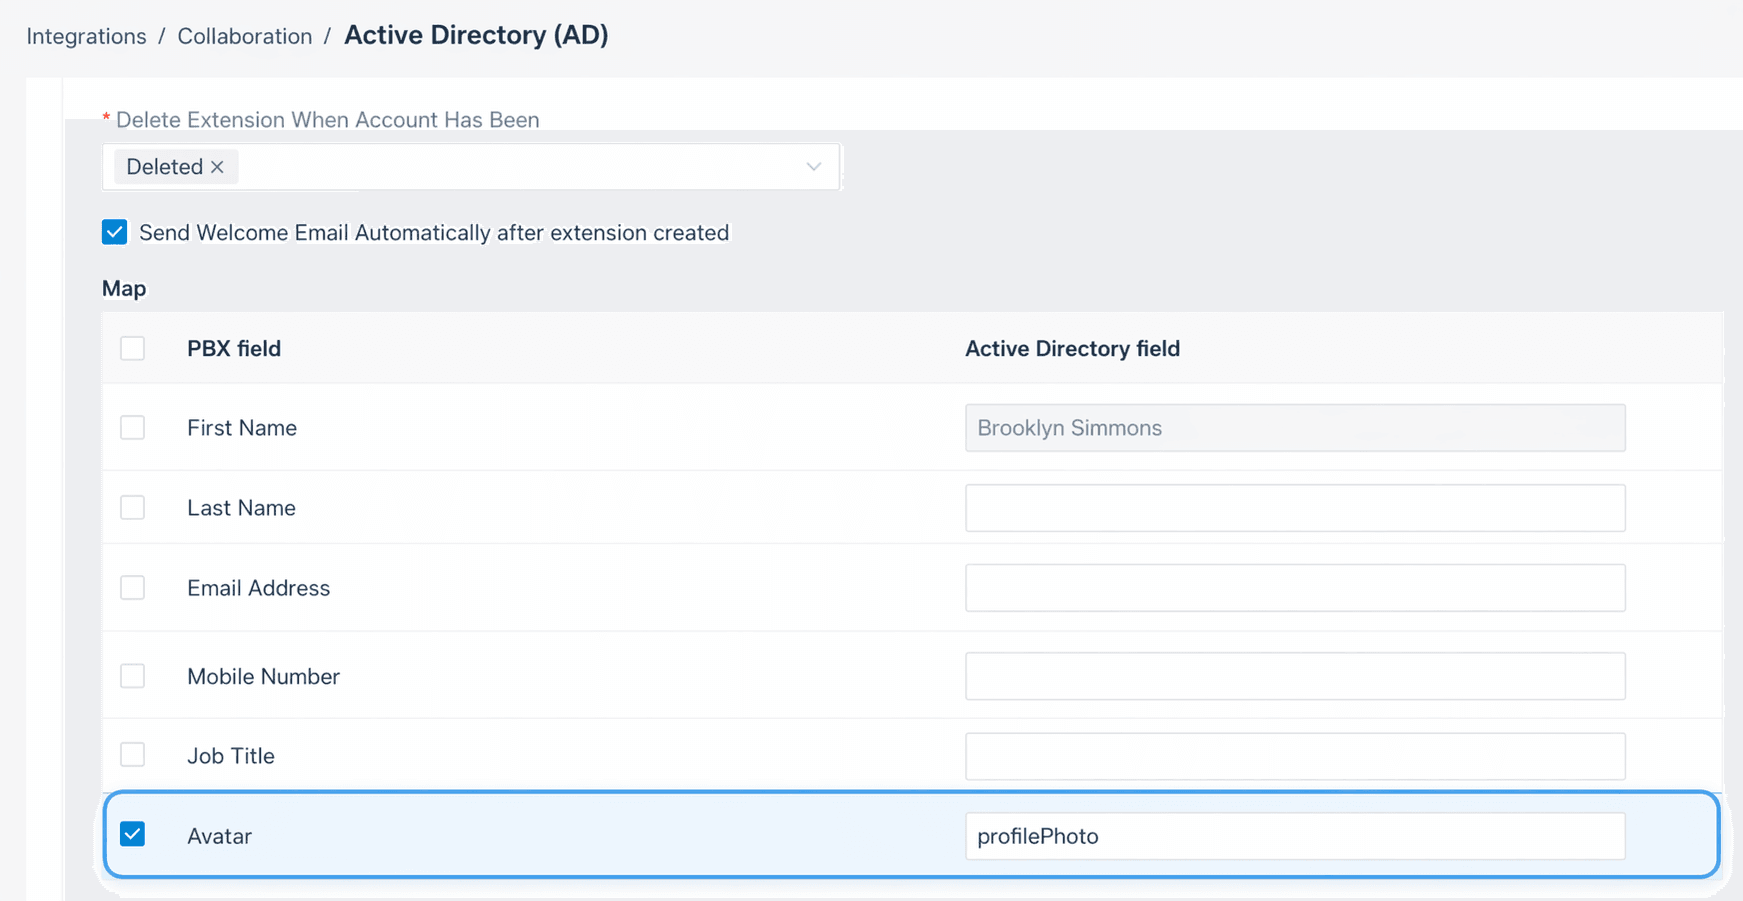The width and height of the screenshot is (1743, 901).
Task: Edit the profilePhoto Avatar field
Action: 1295,836
